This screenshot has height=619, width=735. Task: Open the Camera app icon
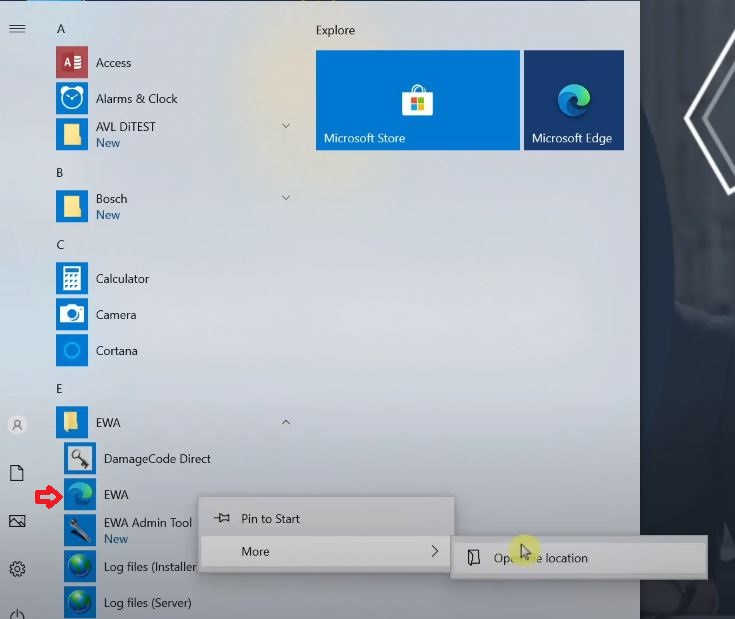(72, 314)
